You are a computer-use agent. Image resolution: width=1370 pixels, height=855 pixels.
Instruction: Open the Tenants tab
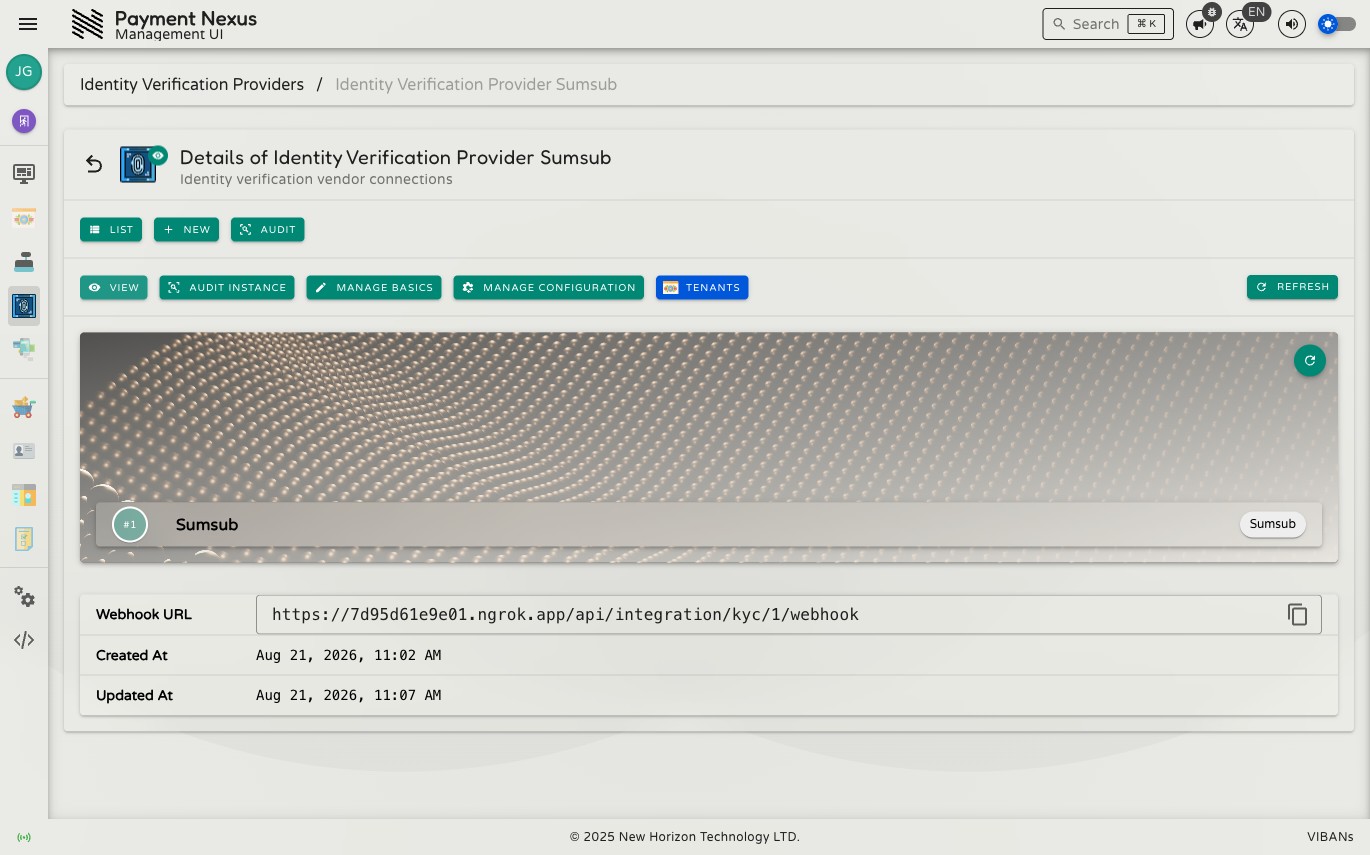pyautogui.click(x=702, y=288)
